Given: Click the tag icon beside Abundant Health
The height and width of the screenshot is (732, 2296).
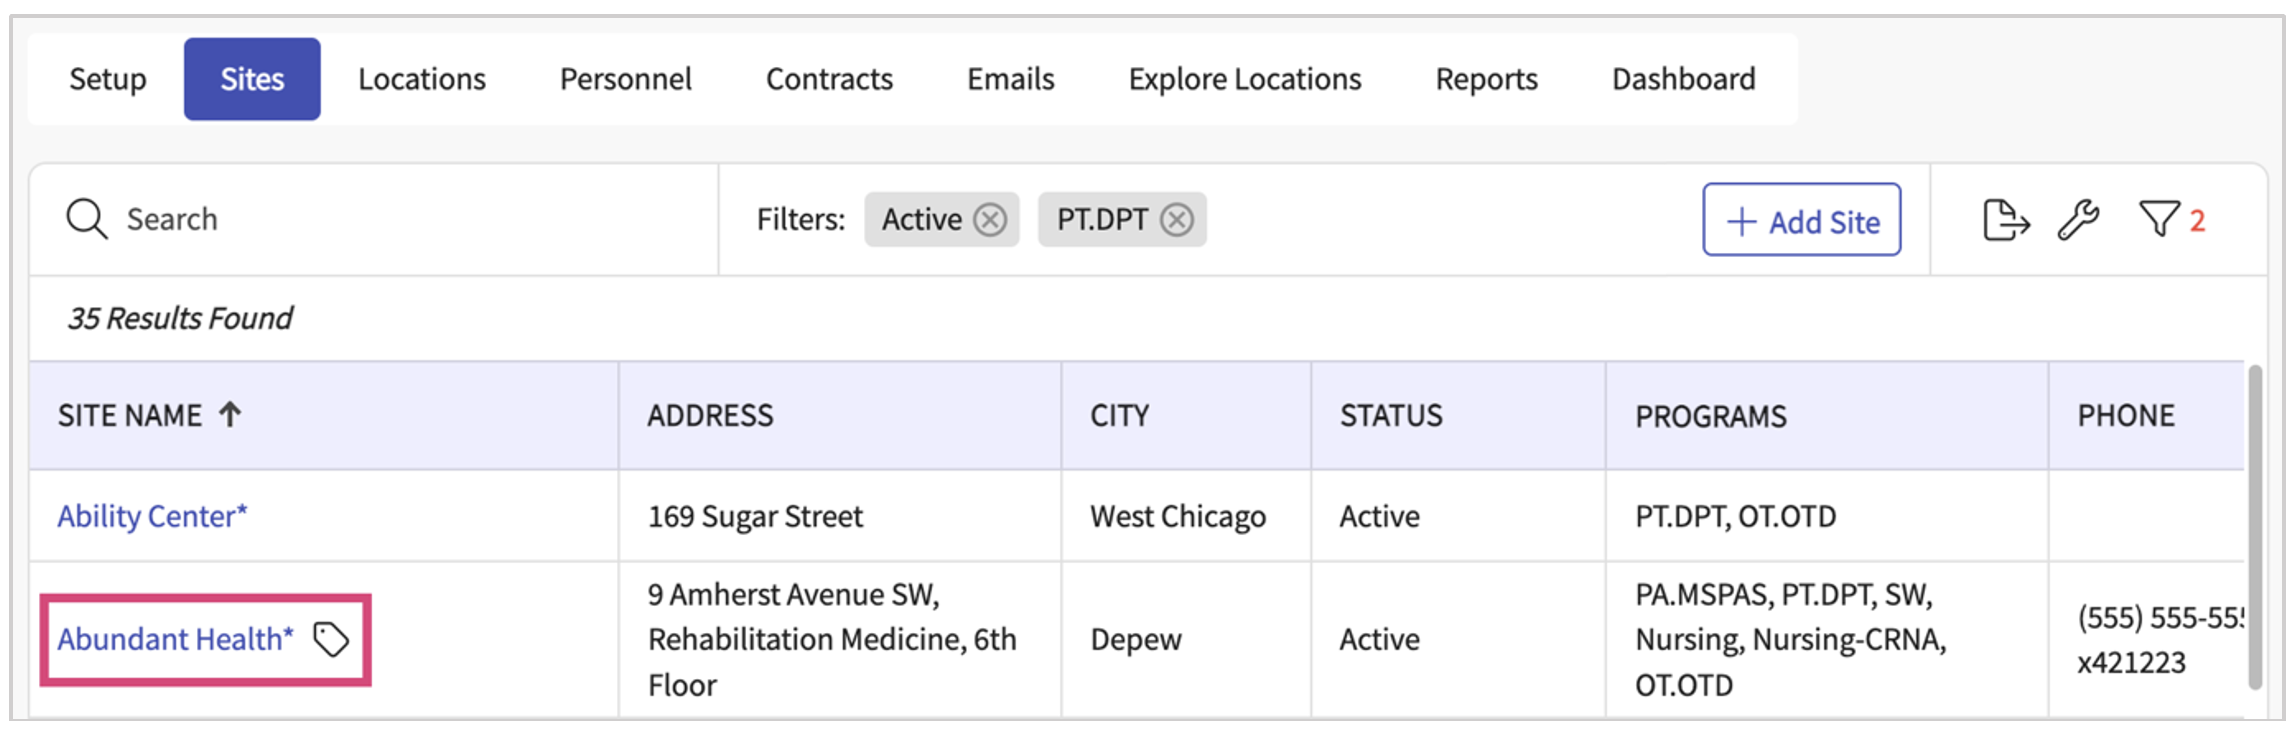Looking at the screenshot, I should point(331,639).
